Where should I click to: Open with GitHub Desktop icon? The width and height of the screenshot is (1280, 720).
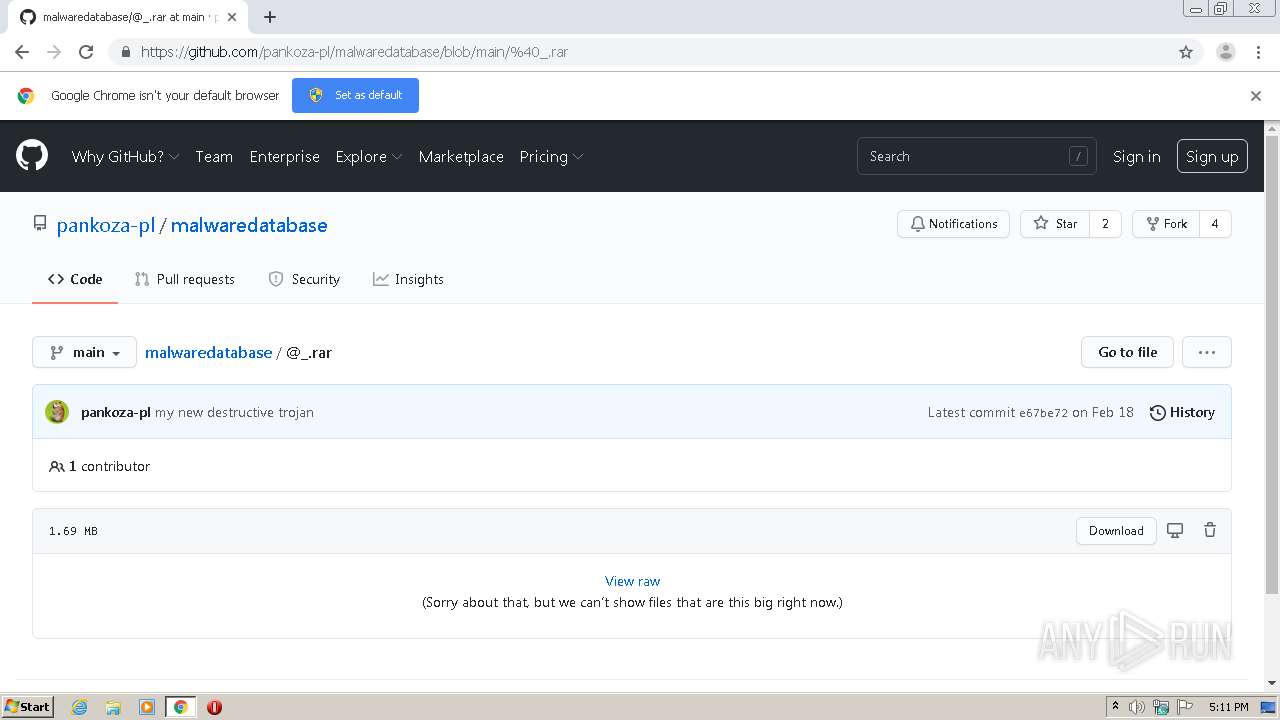[x=1175, y=531]
